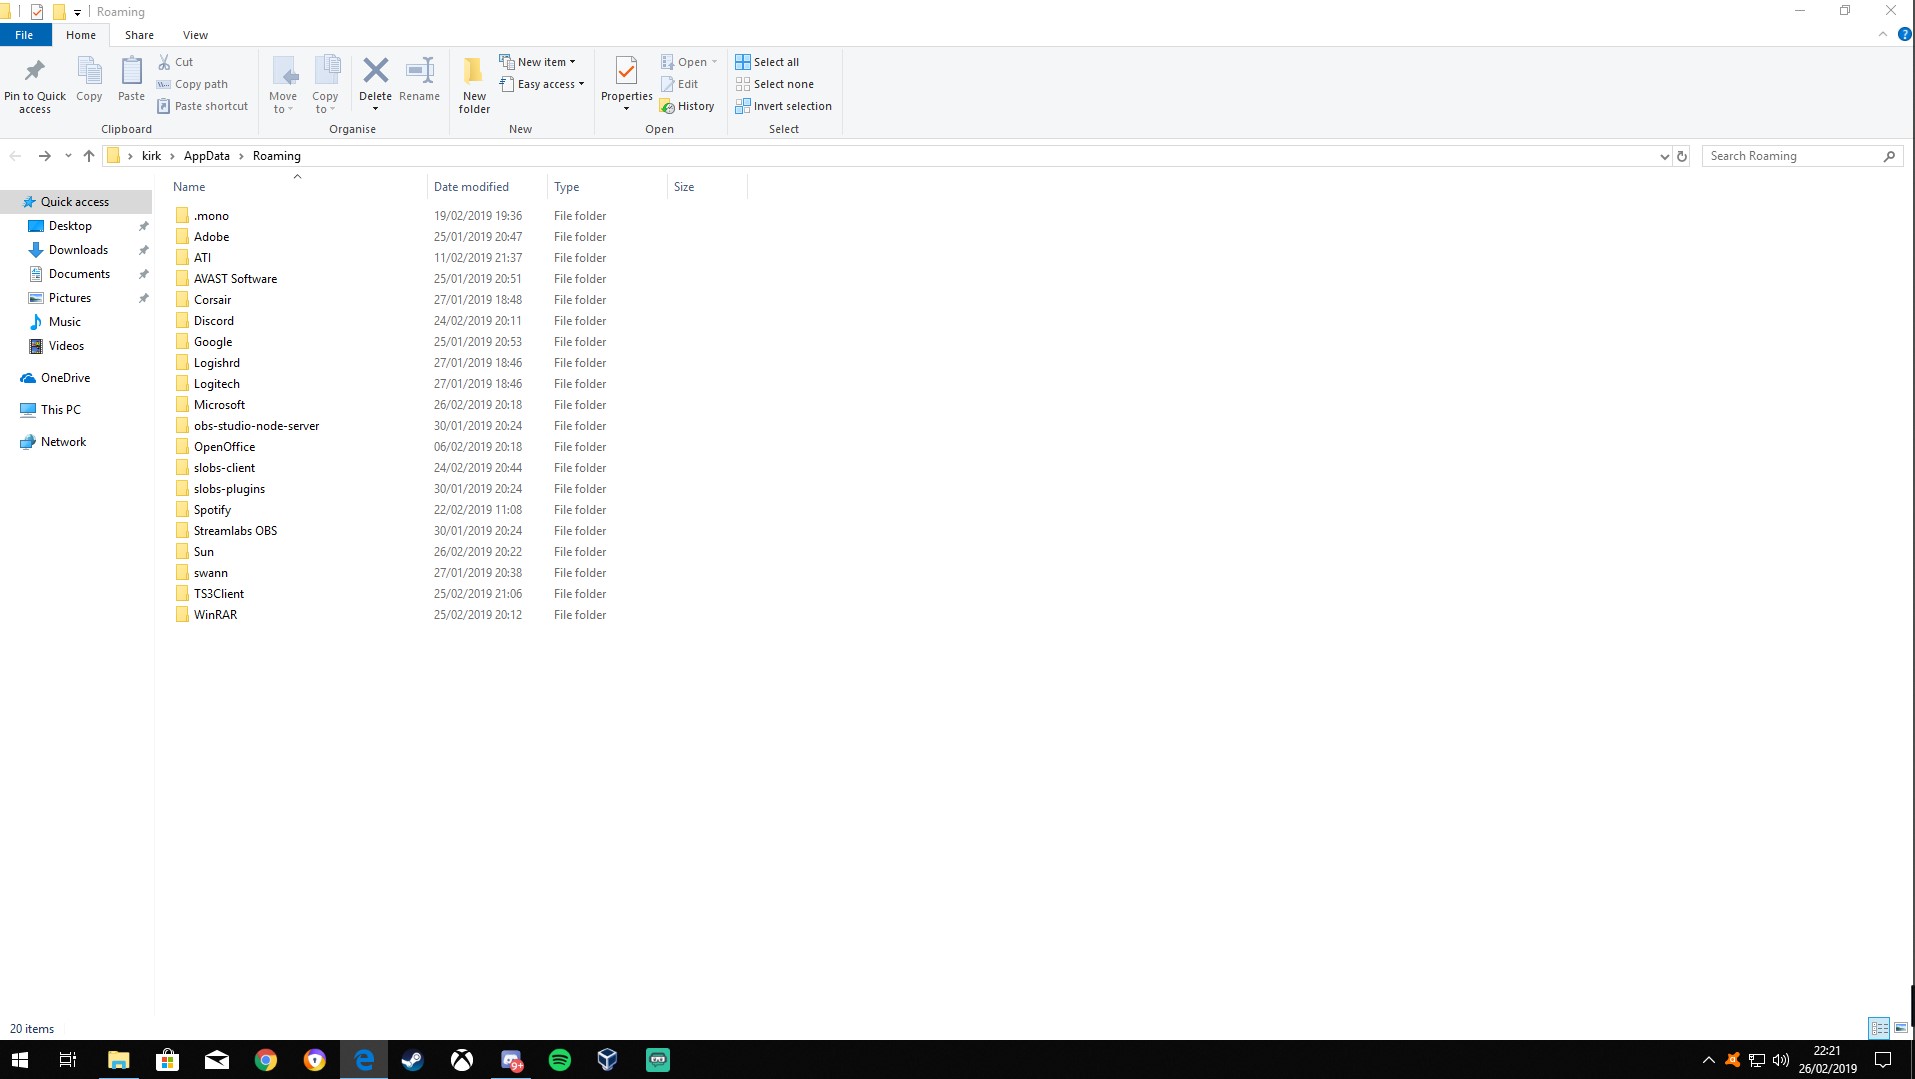Image resolution: width=1915 pixels, height=1079 pixels.
Task: Open Spotify from the taskbar
Action: 560,1060
